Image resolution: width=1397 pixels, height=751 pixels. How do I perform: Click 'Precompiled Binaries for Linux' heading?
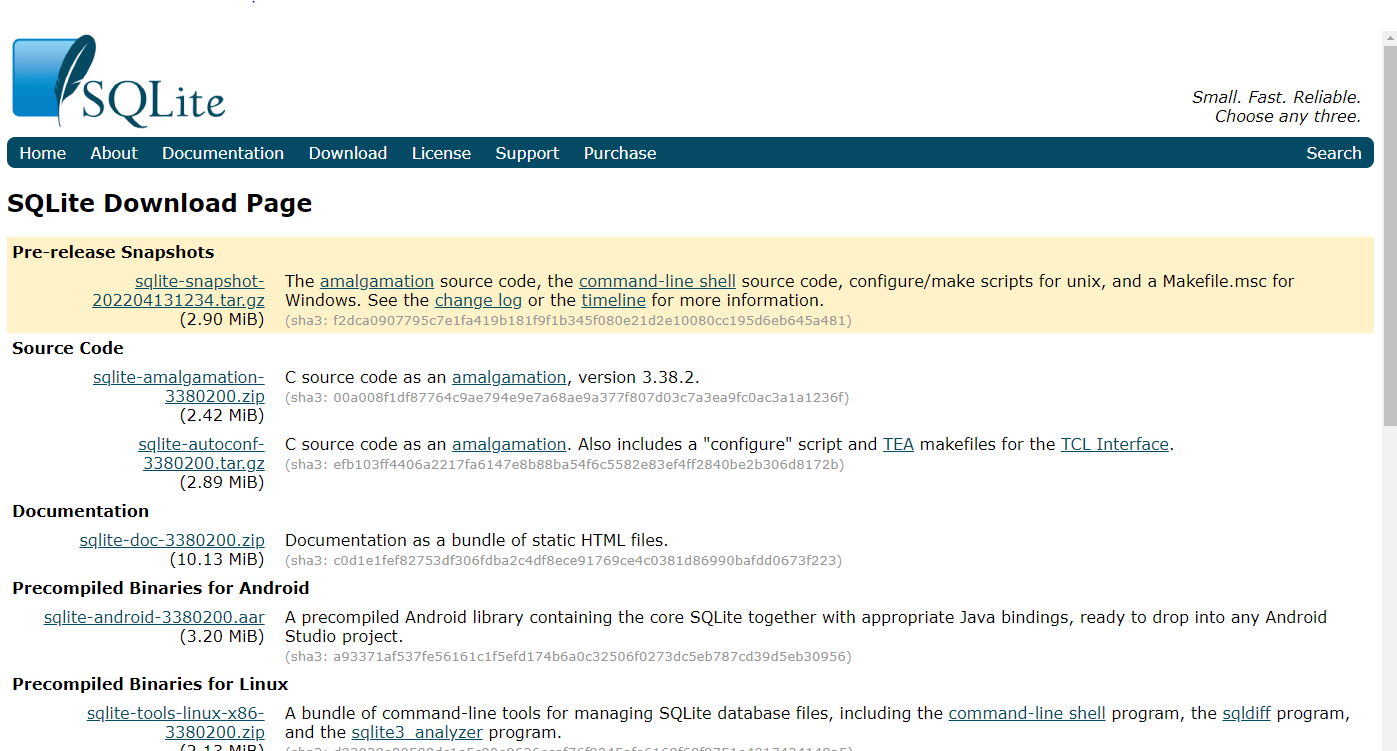point(150,684)
